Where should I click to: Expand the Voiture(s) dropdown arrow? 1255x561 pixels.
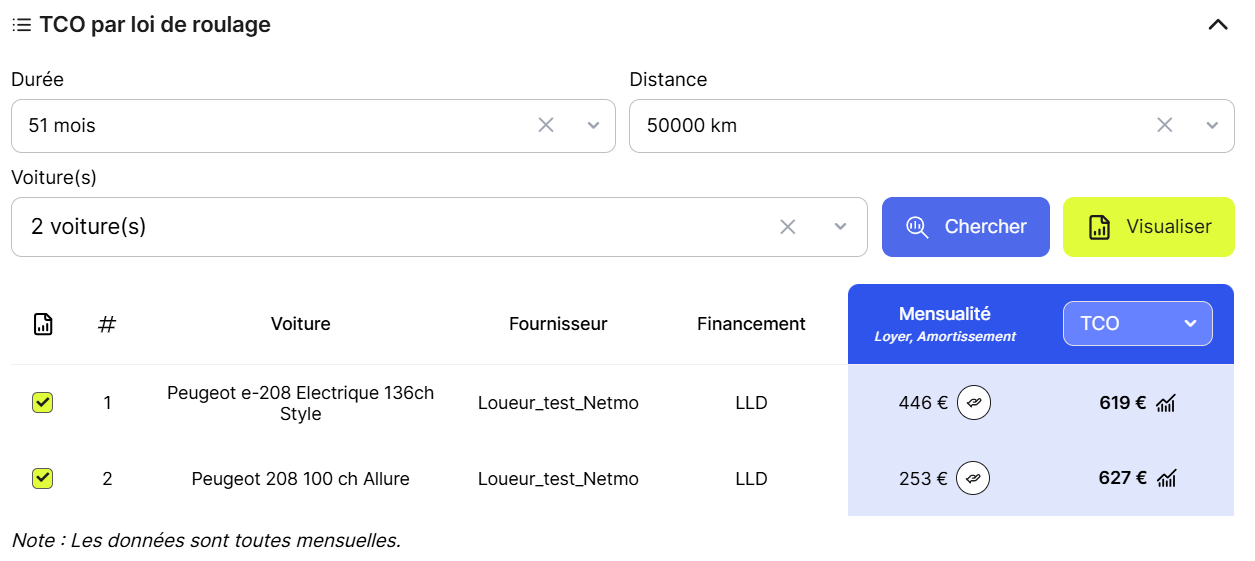coord(840,227)
